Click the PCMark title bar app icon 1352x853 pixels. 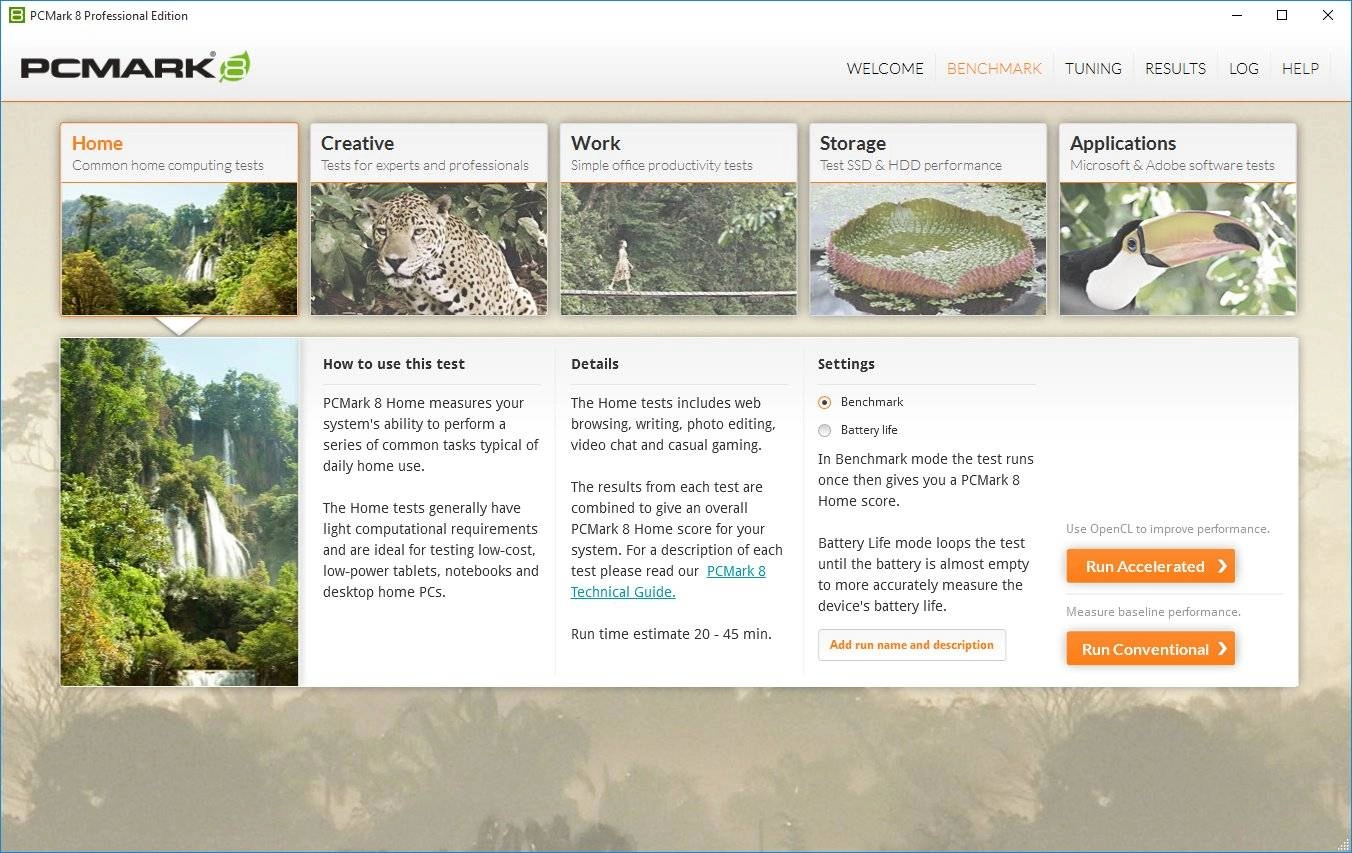[16, 15]
